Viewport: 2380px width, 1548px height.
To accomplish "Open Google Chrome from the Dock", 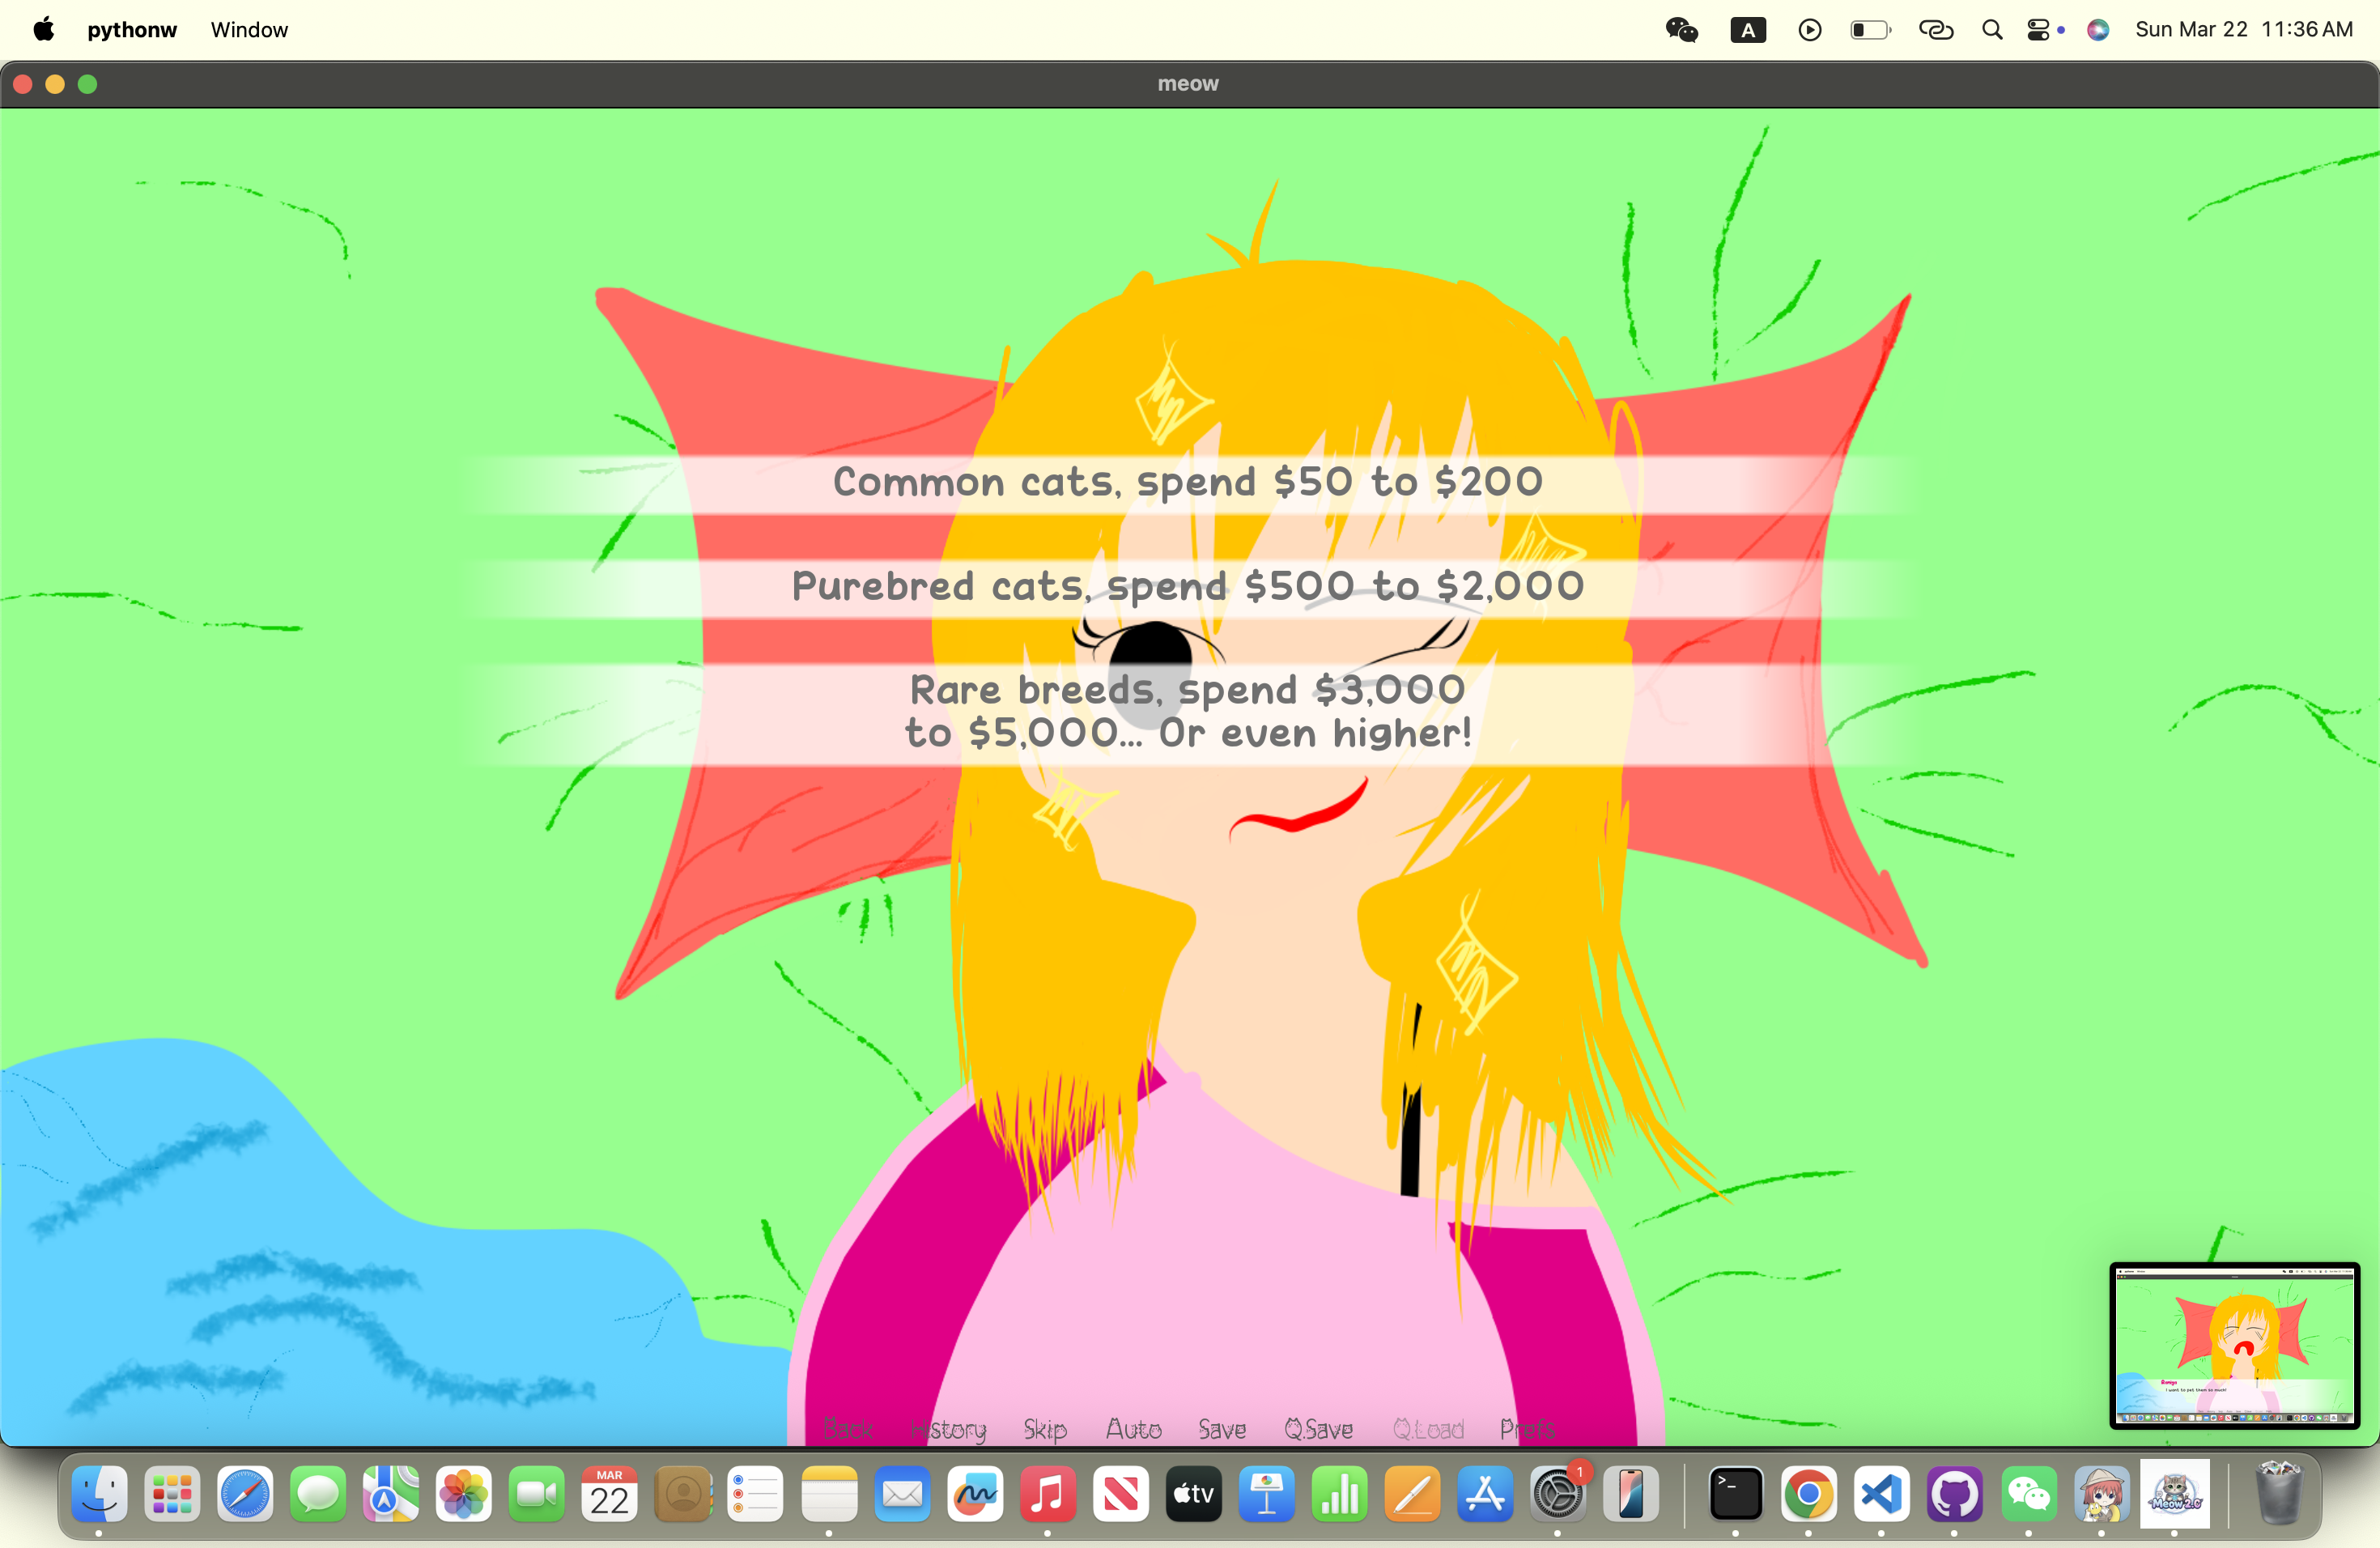I will click(x=1808, y=1495).
